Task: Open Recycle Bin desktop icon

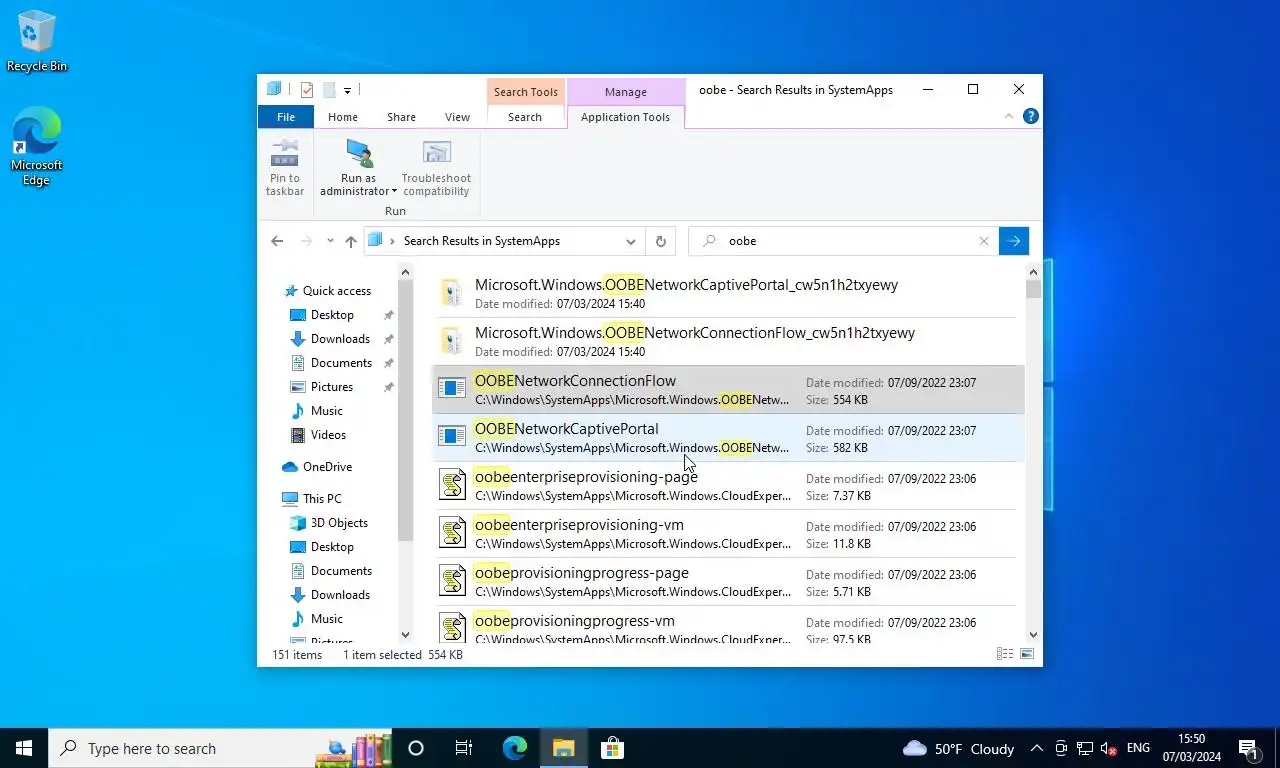Action: pos(36,42)
